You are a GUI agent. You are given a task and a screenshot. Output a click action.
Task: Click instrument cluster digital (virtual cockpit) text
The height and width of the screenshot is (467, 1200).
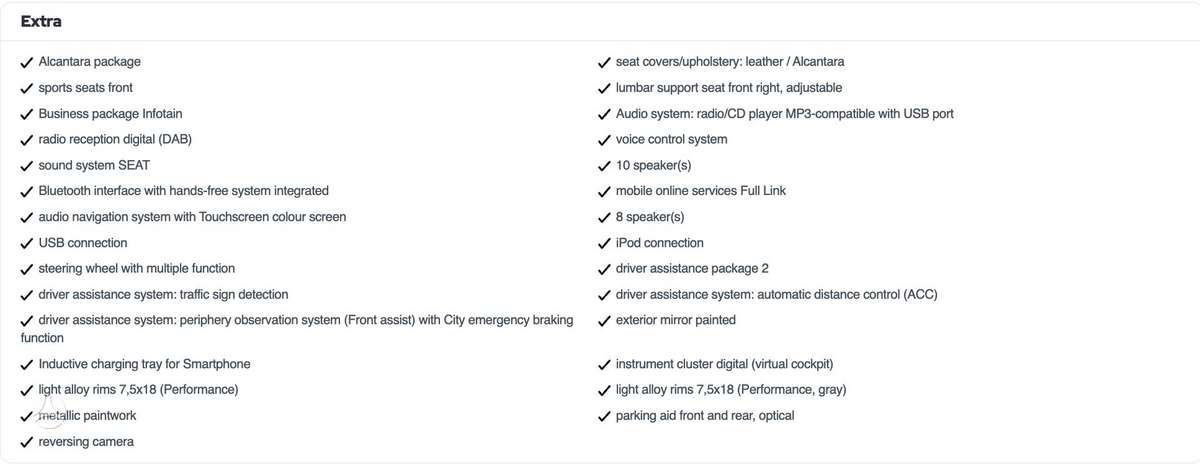pyautogui.click(x=725, y=364)
